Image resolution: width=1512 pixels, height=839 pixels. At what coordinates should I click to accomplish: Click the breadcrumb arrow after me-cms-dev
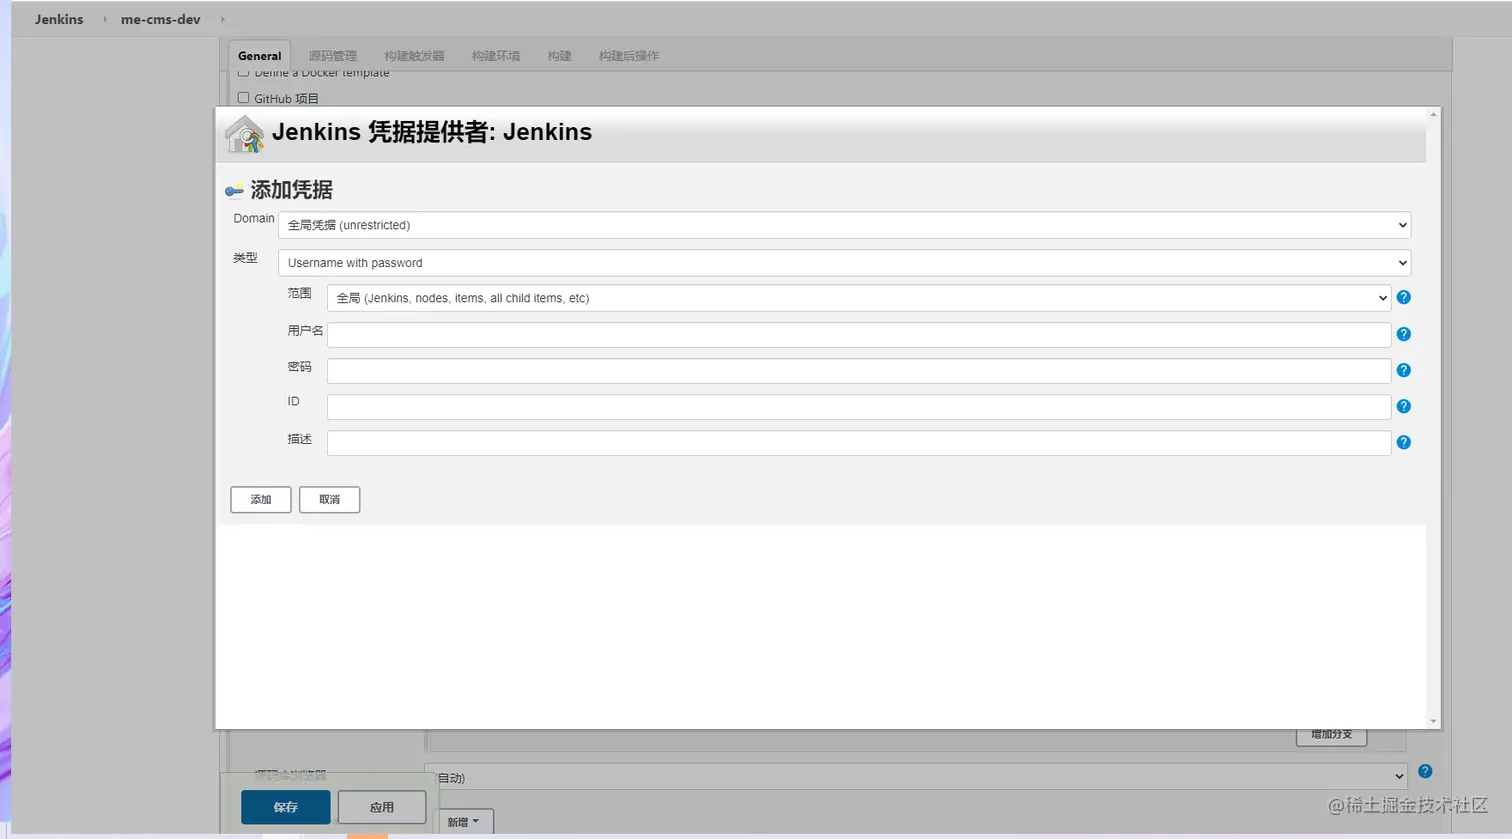[x=222, y=19]
